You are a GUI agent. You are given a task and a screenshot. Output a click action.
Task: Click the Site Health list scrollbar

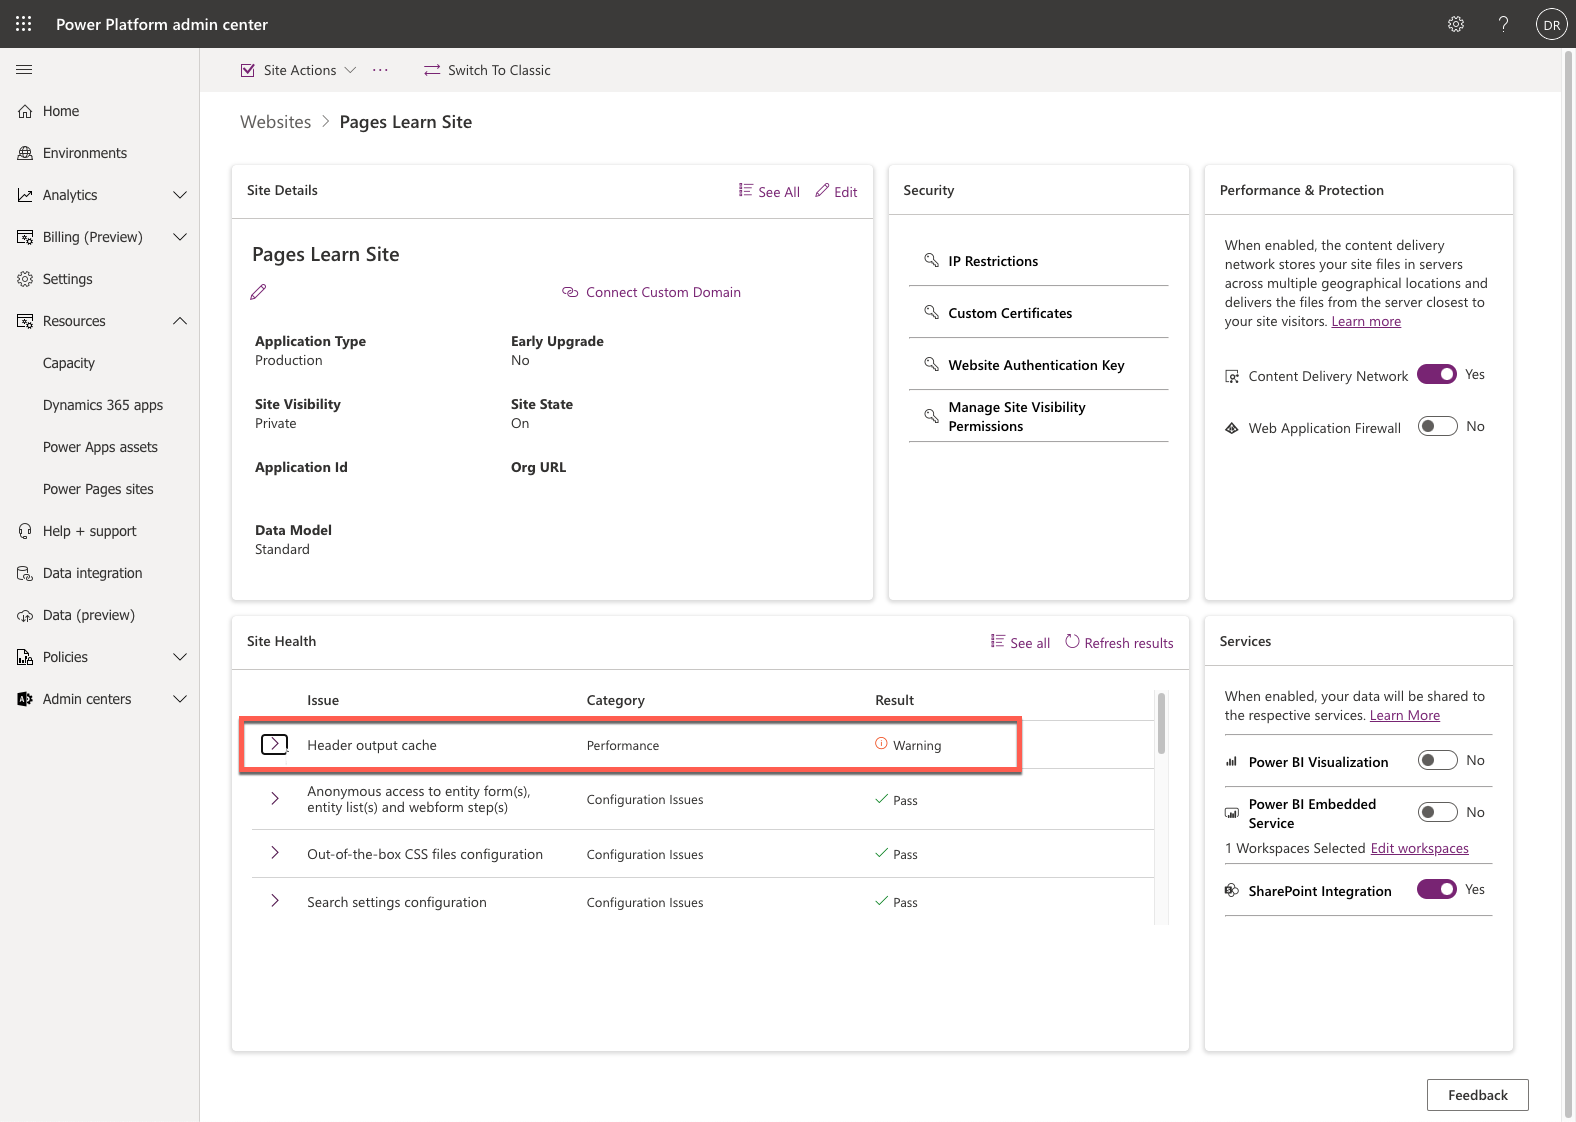click(x=1161, y=723)
